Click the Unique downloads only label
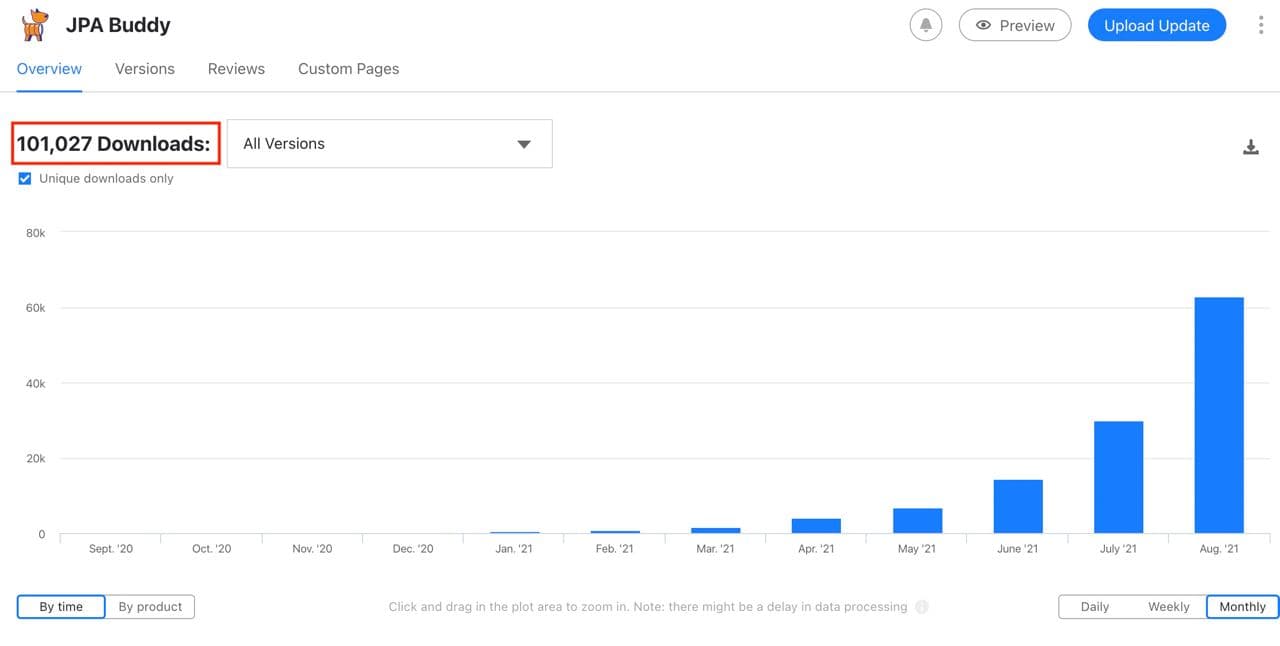Image resolution: width=1280 pixels, height=646 pixels. click(106, 179)
